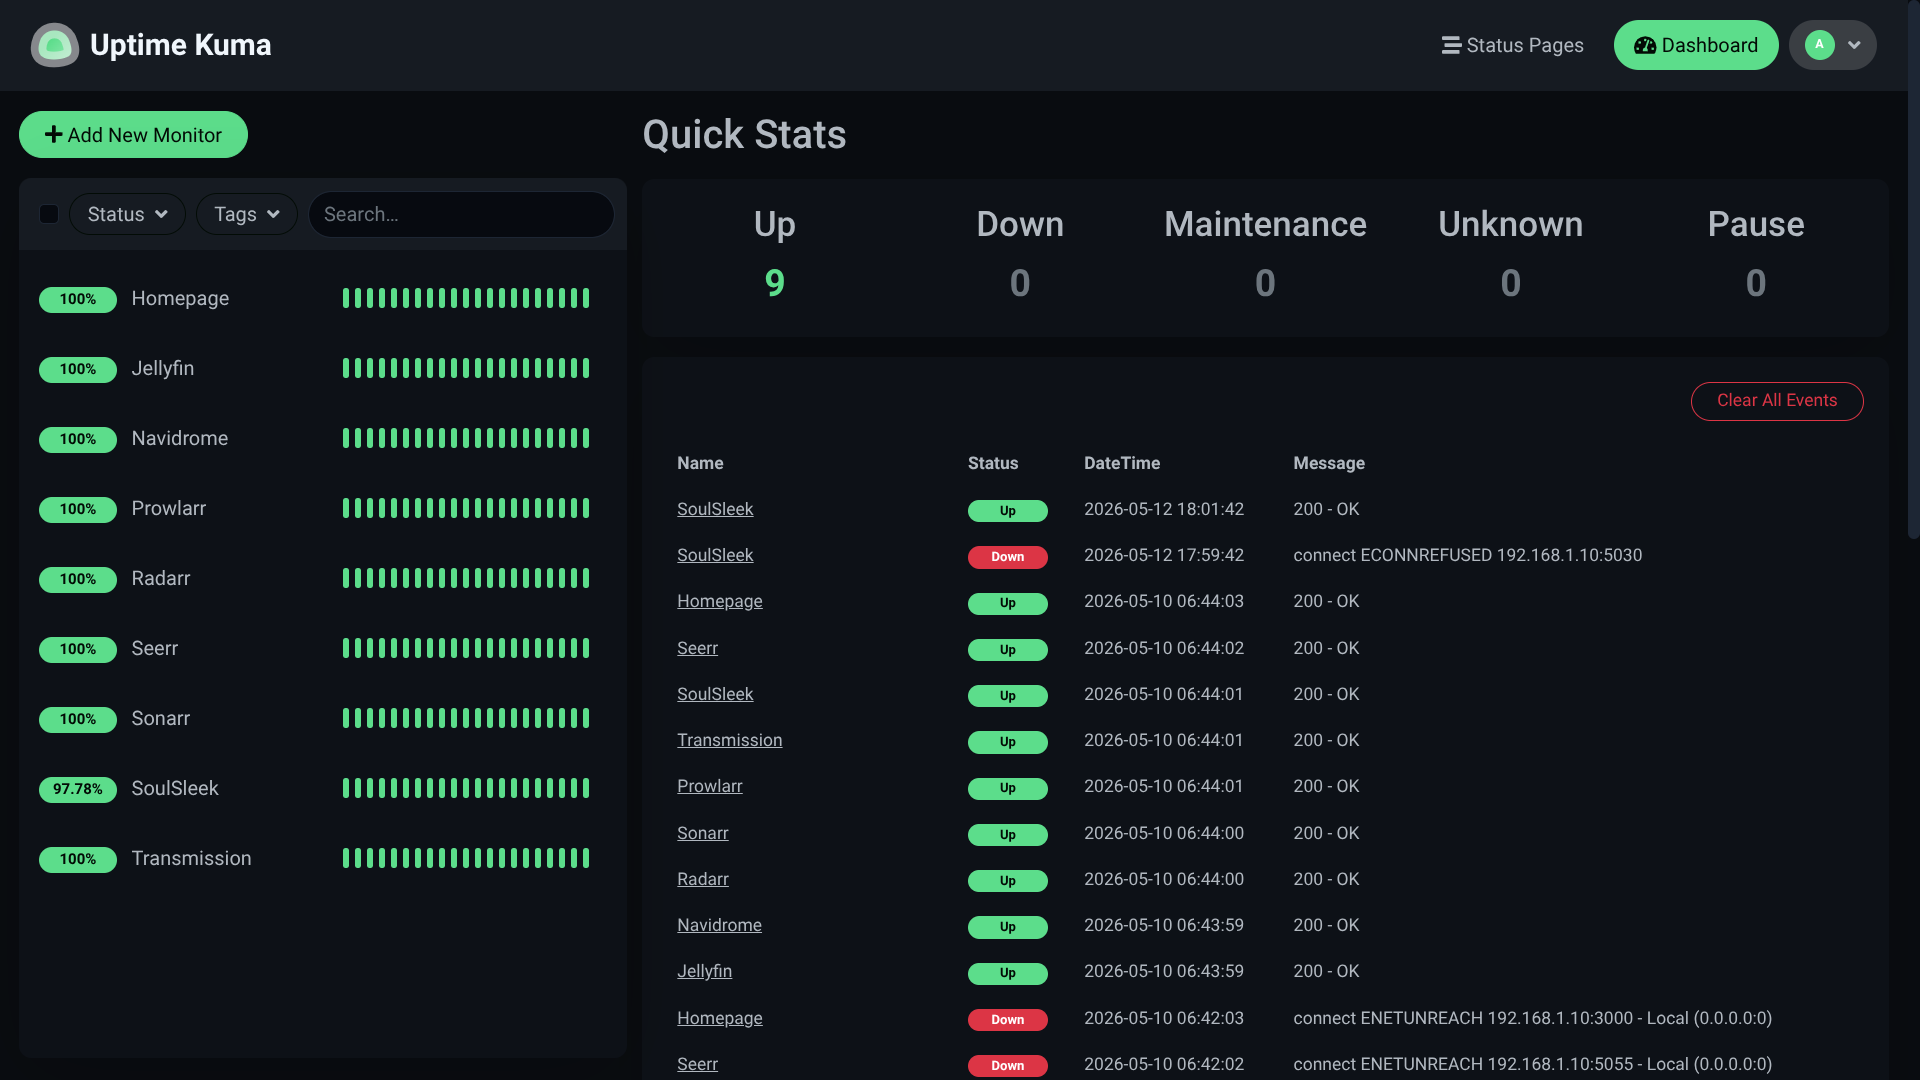Screen dimensions: 1920x1080
Task: Click Clear All Events button
Action: pyautogui.click(x=1777, y=401)
